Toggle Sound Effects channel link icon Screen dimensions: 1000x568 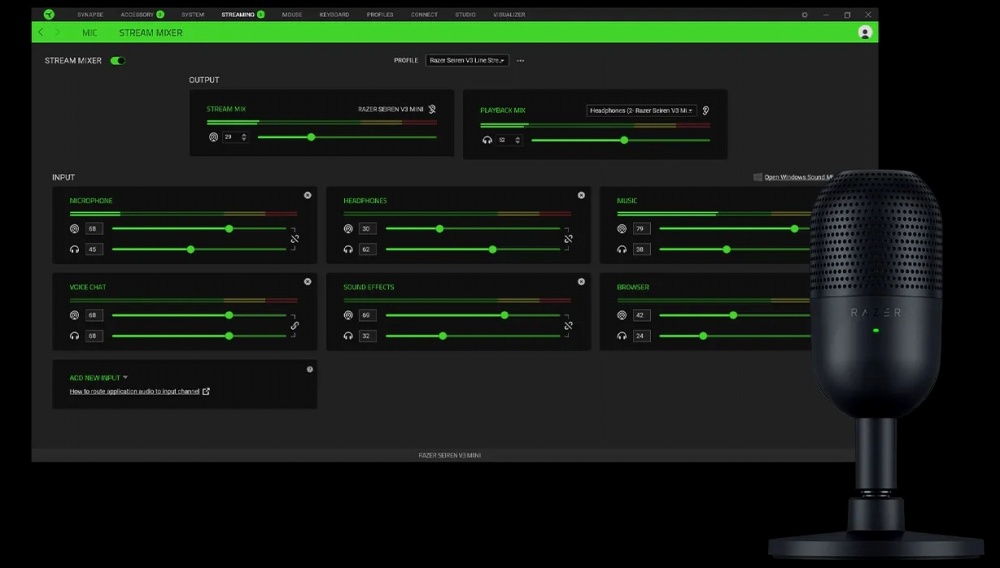point(568,326)
